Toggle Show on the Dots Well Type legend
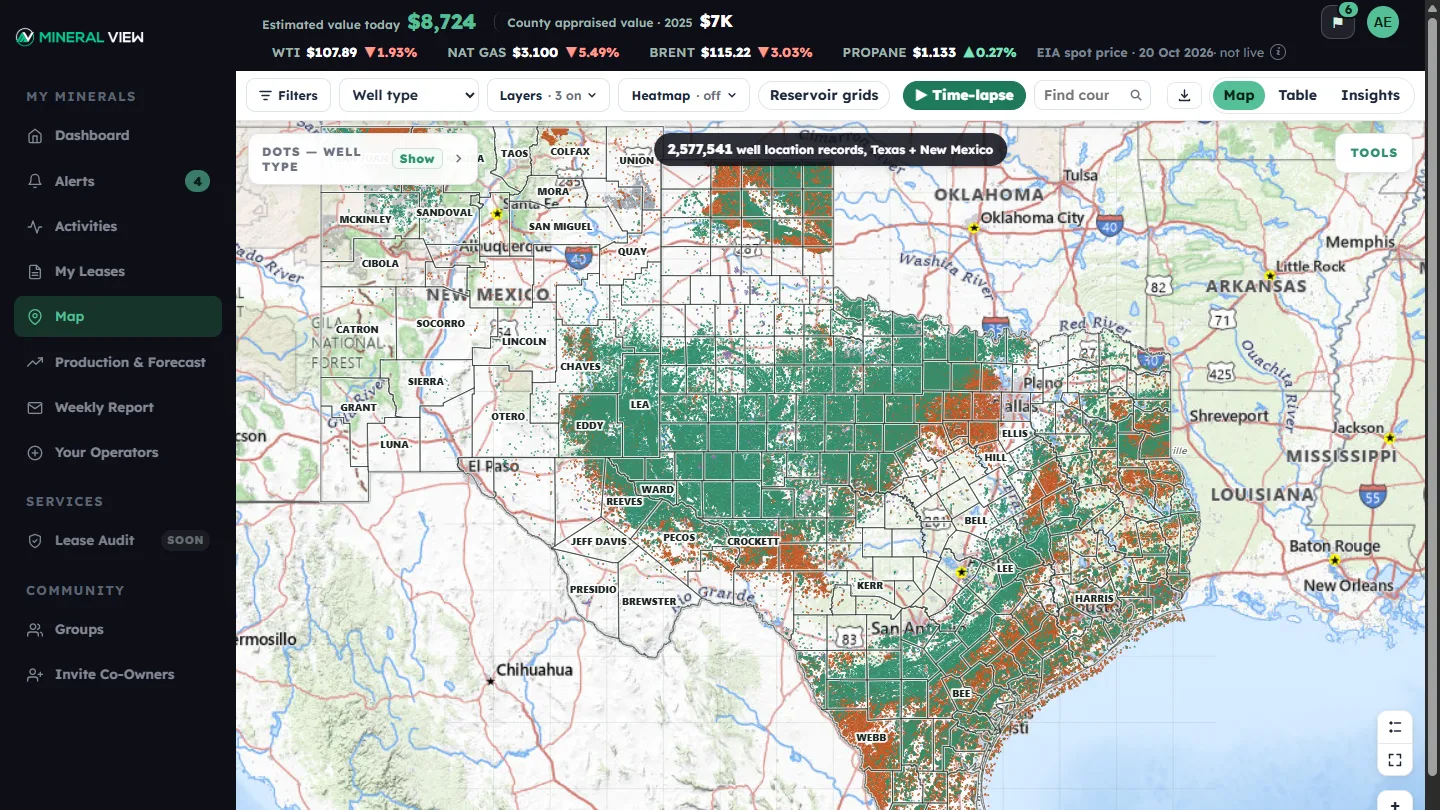The width and height of the screenshot is (1440, 810). pyautogui.click(x=417, y=158)
